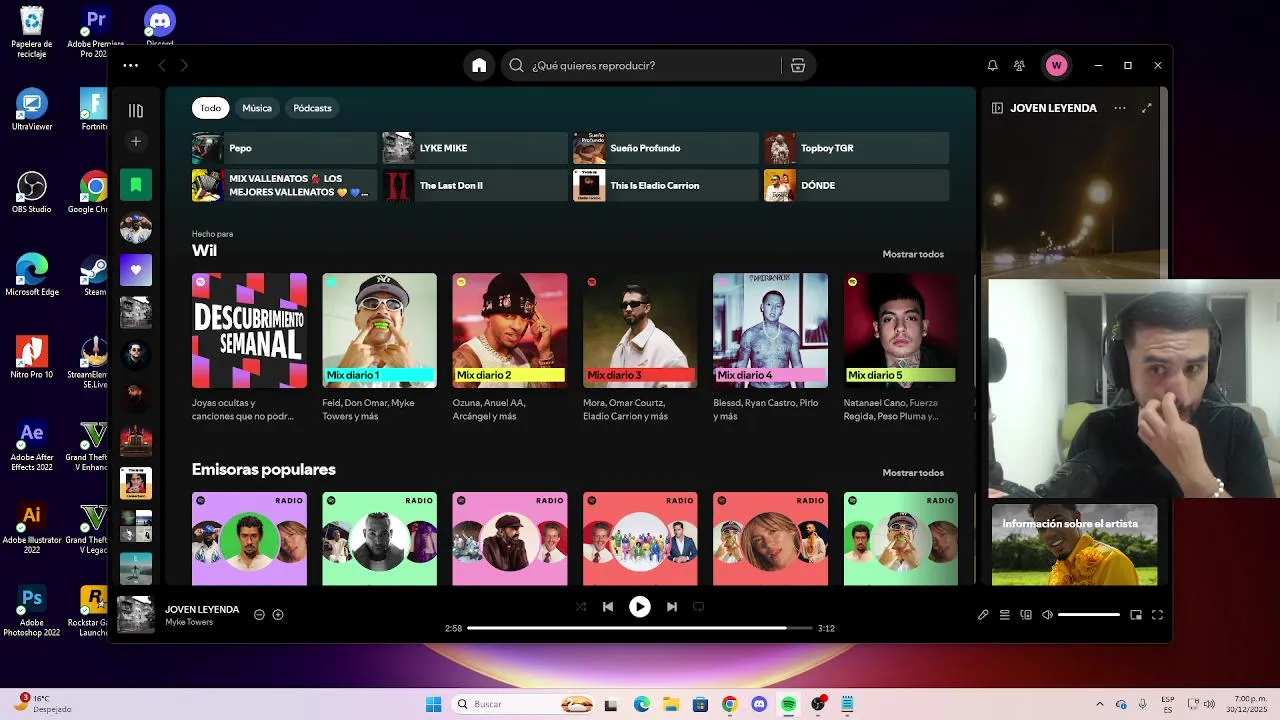This screenshot has height=720, width=1280.
Task: Enter full screen player icon
Action: pyautogui.click(x=1157, y=615)
